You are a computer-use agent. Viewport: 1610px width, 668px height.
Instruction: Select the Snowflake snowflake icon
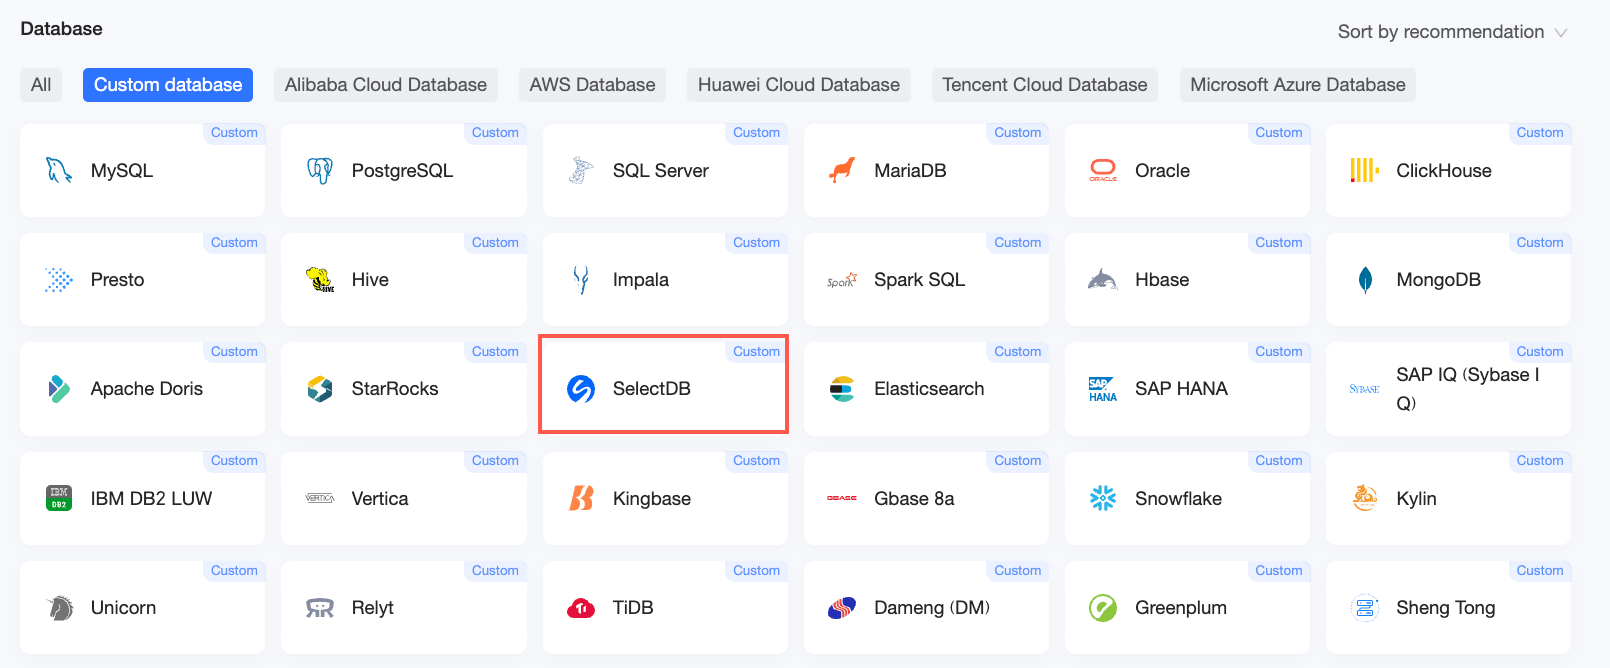(1103, 498)
